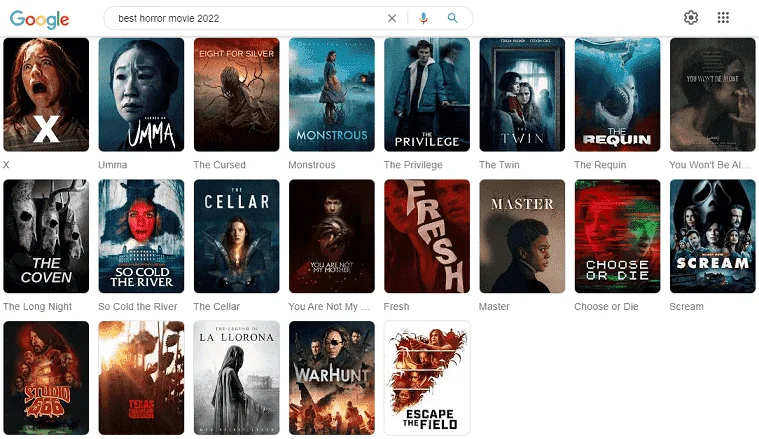Open settings via the gear icon
Viewport: 759px width, 439px height.
[x=691, y=18]
